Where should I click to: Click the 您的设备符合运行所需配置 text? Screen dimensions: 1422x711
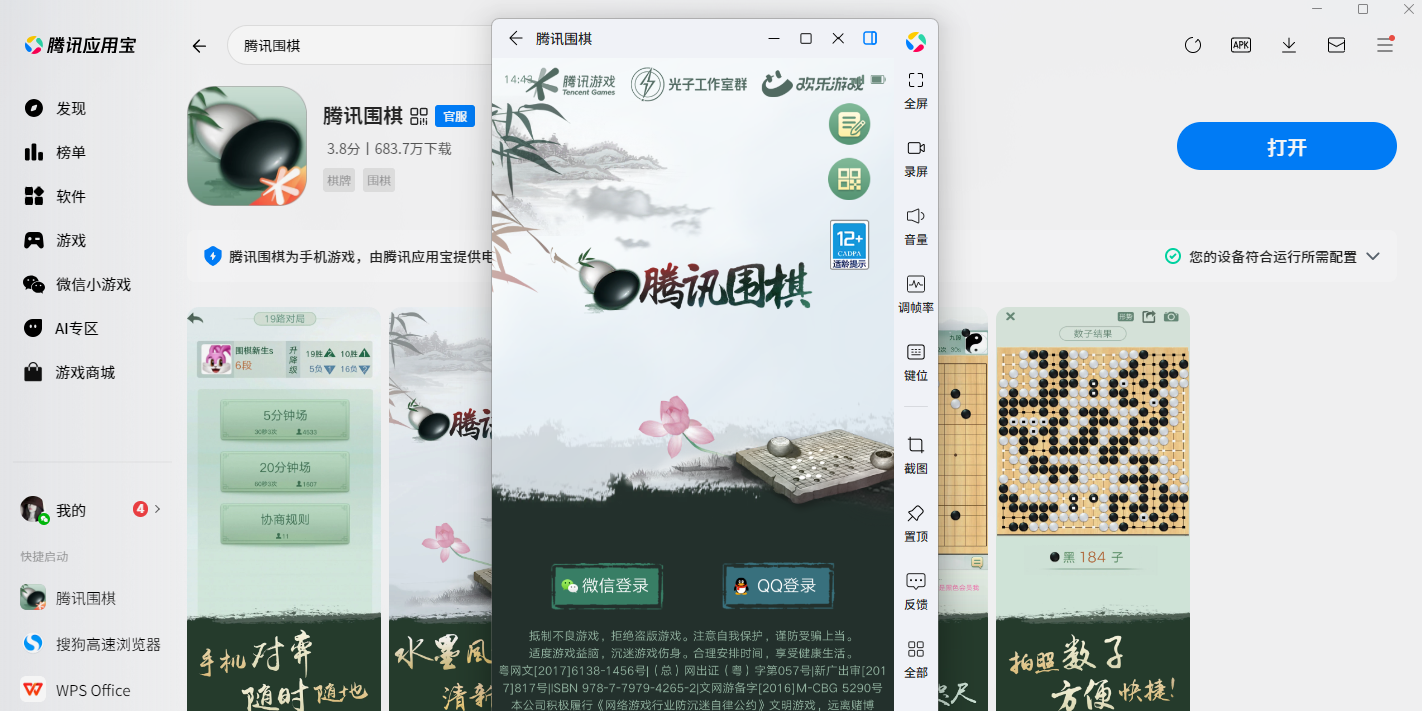1273,257
